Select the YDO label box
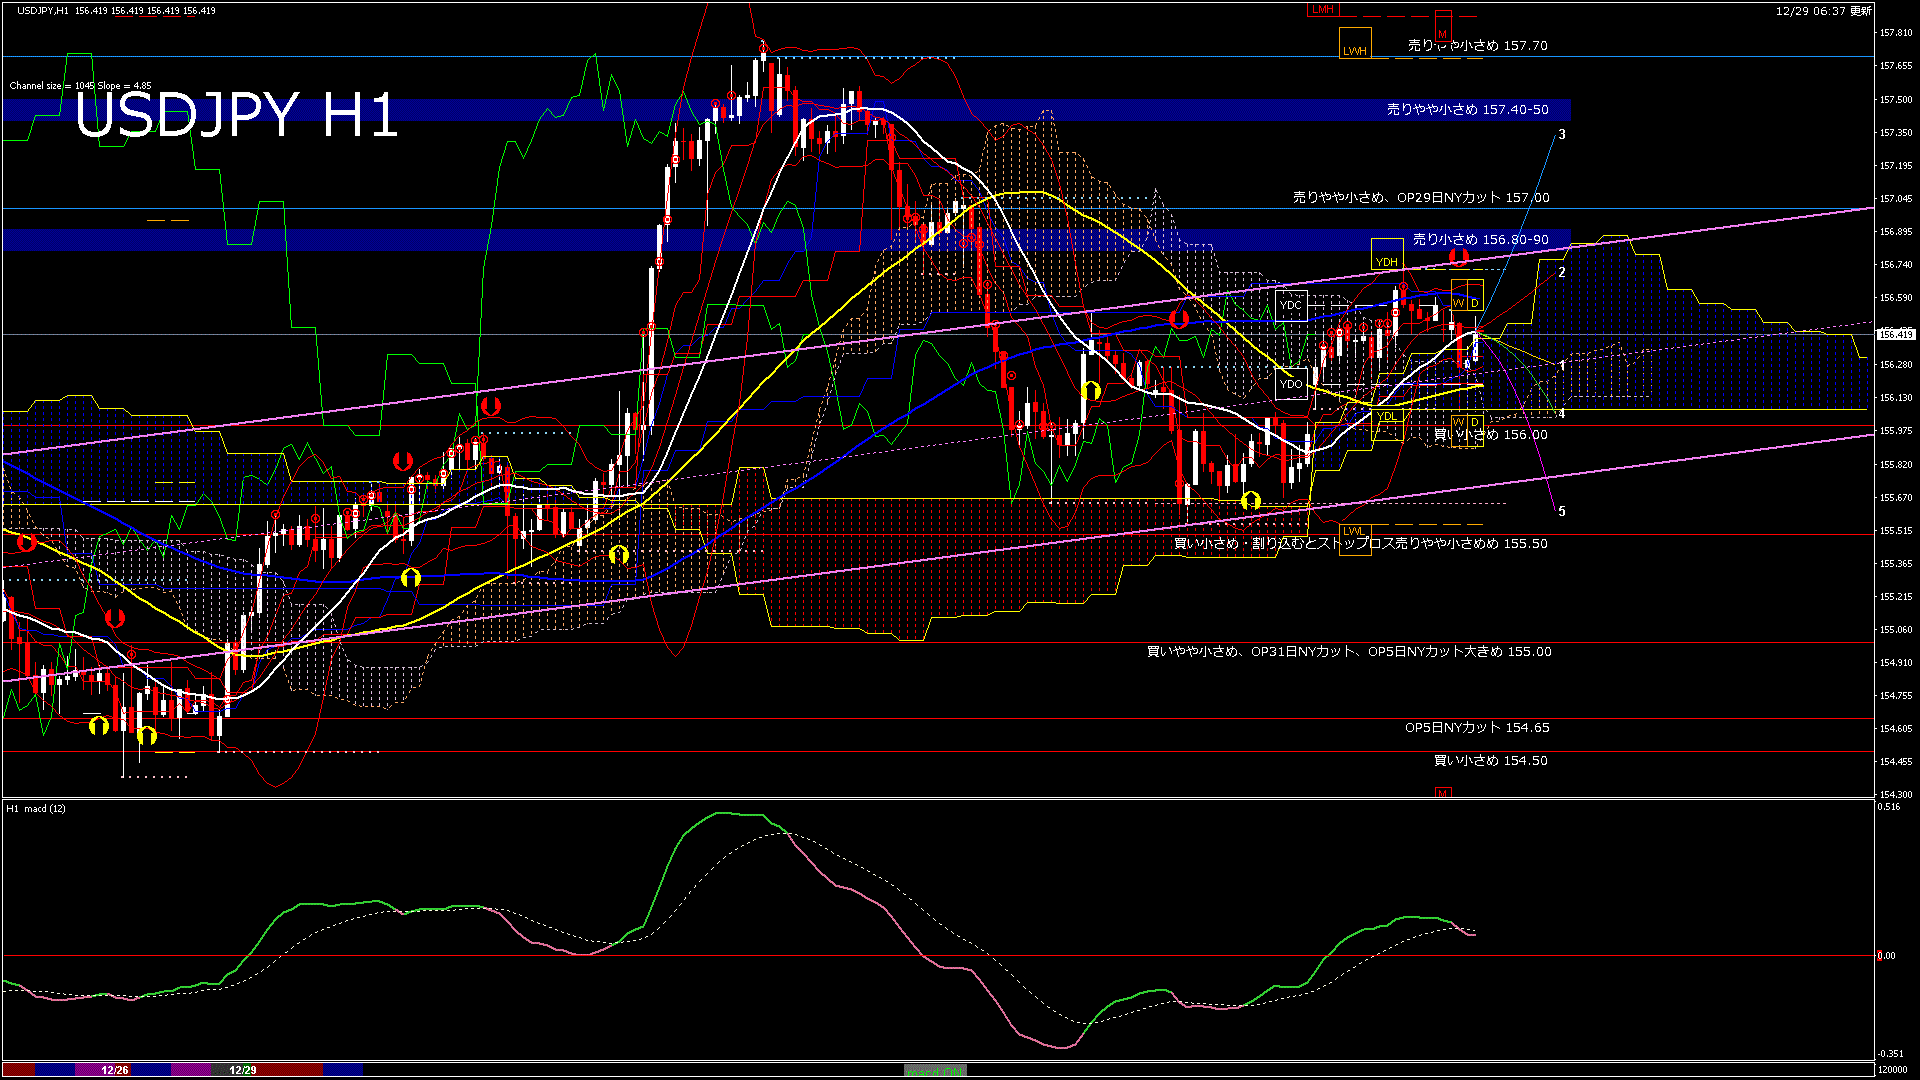The image size is (1920, 1080). click(x=1291, y=383)
